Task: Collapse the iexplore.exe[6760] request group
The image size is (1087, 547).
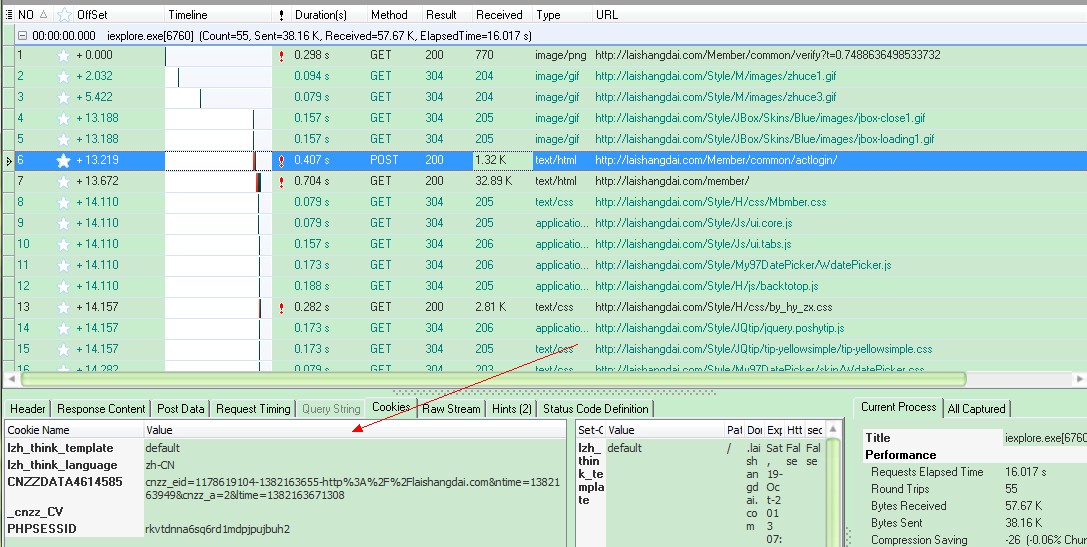Action: 23,36
